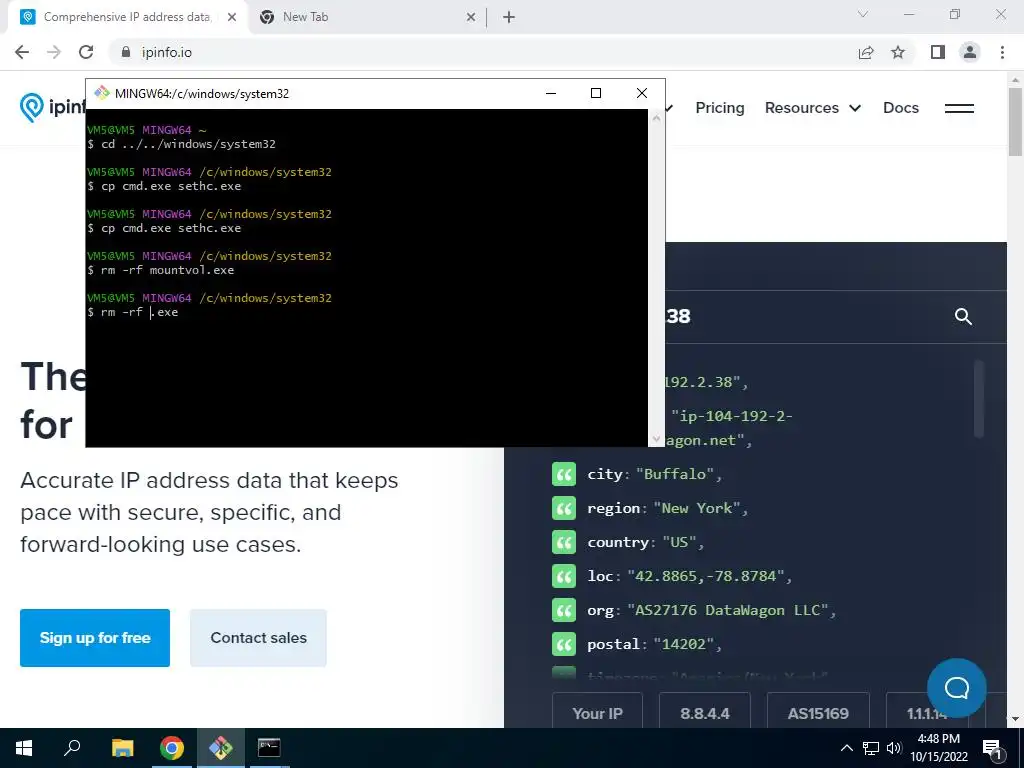The height and width of the screenshot is (768, 1024).
Task: Click the Contact sales button
Action: click(259, 638)
